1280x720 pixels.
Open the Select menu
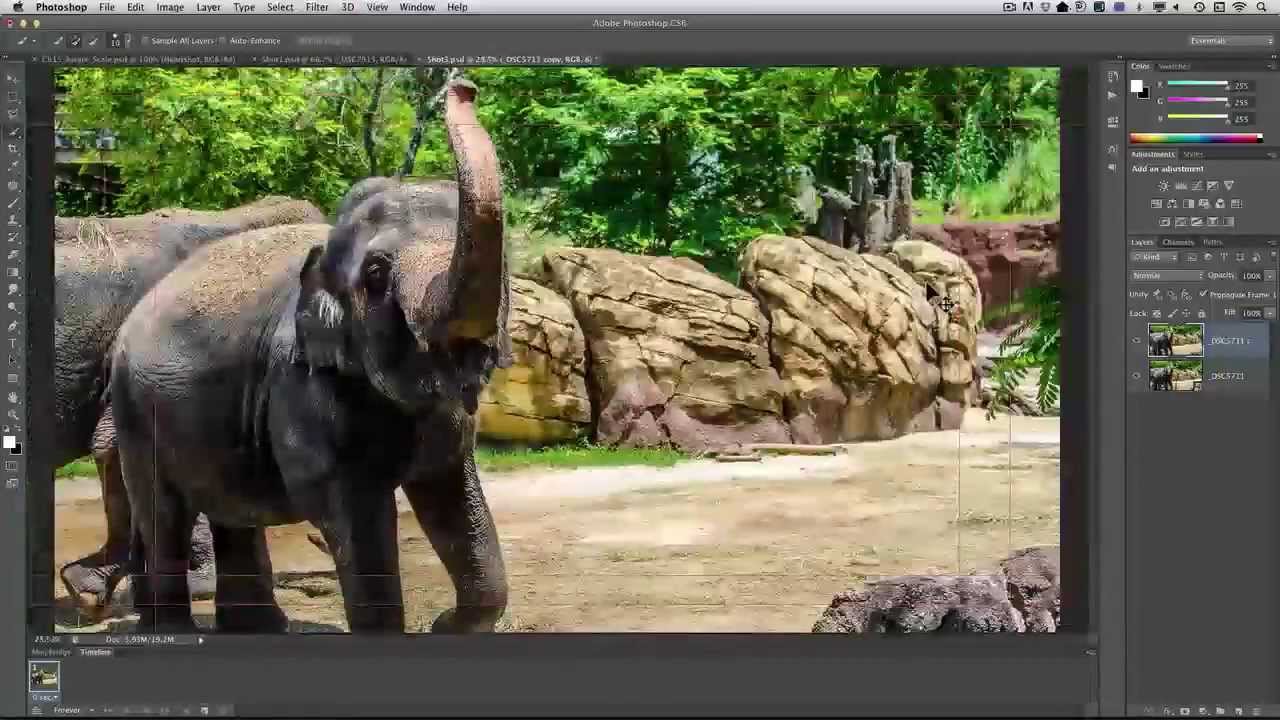coord(280,7)
